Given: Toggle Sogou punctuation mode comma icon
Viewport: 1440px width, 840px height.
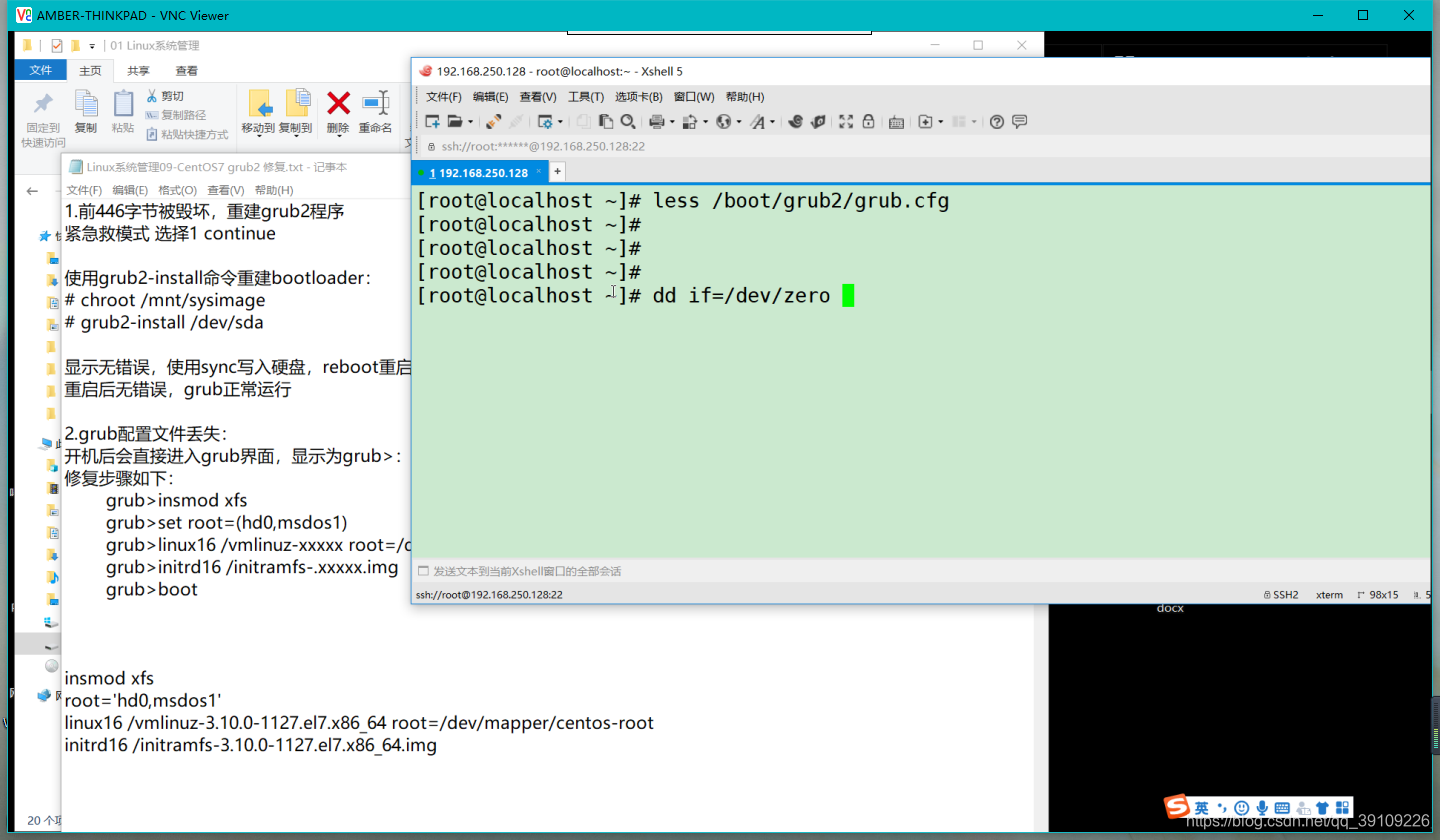Looking at the screenshot, I should (x=1222, y=807).
